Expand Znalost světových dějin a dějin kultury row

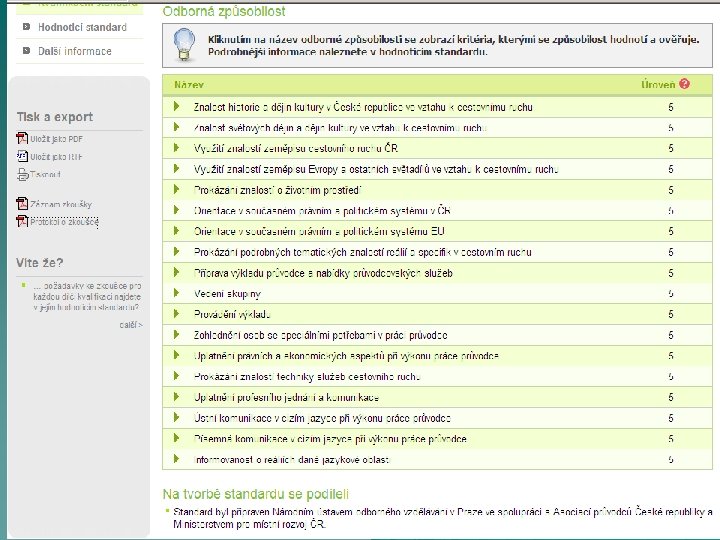(177, 127)
